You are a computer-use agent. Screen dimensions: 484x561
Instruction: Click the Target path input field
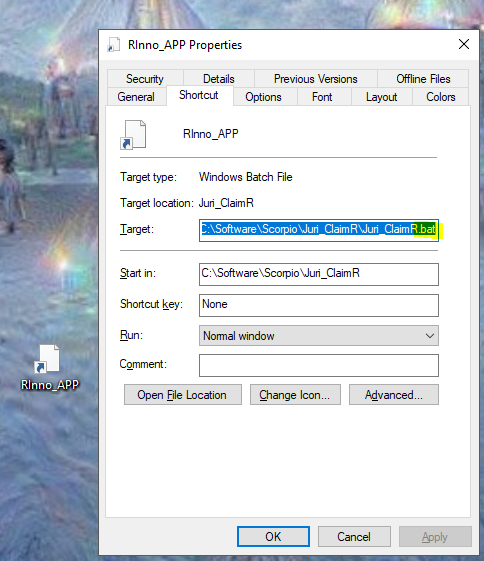tap(319, 230)
